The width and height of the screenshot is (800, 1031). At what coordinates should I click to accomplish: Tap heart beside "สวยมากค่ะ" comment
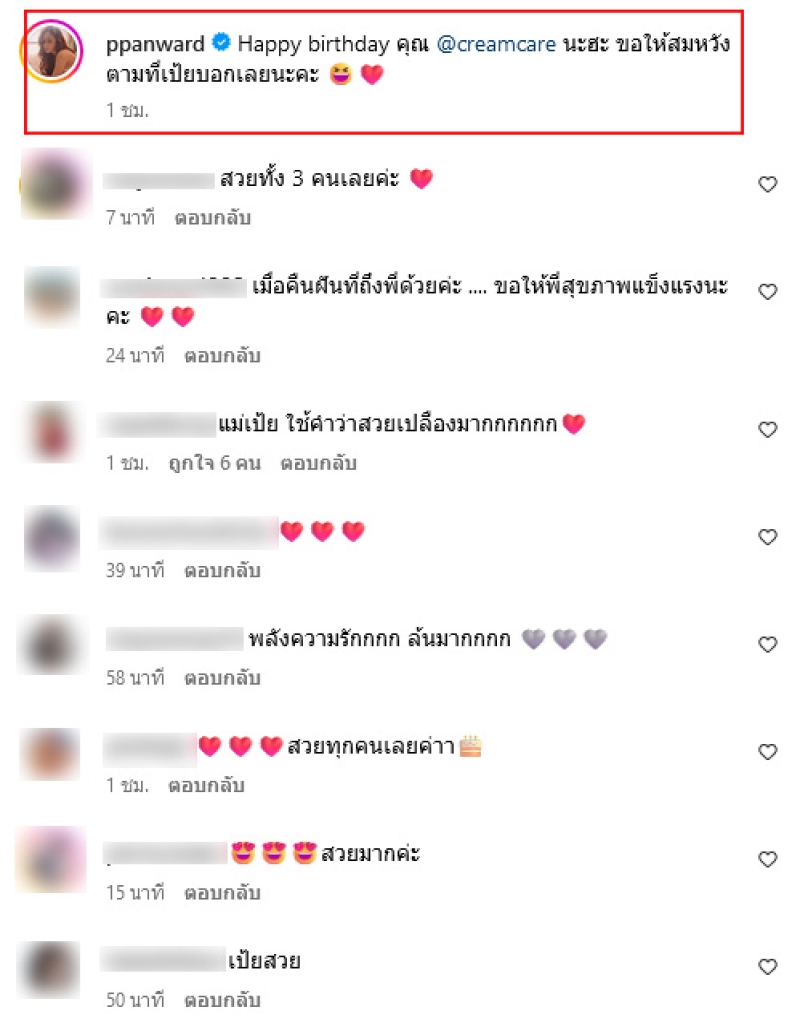pos(768,859)
